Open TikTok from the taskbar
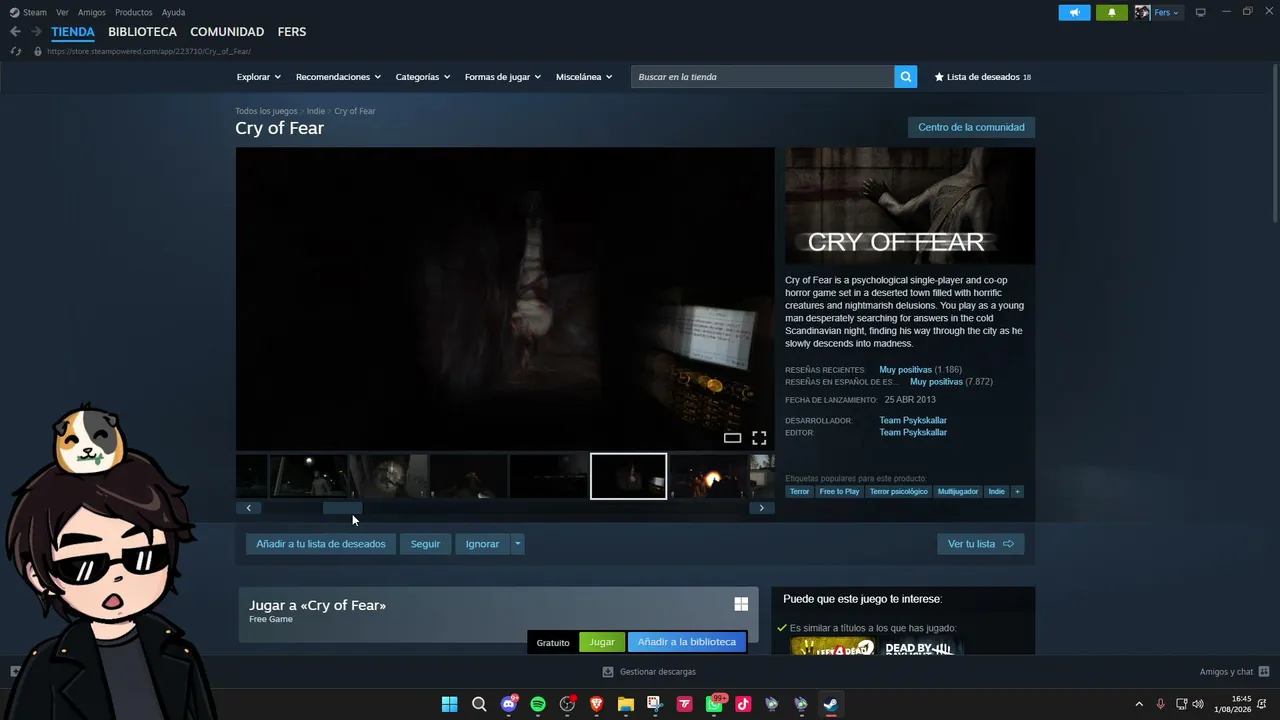The image size is (1280, 720). coord(743,704)
